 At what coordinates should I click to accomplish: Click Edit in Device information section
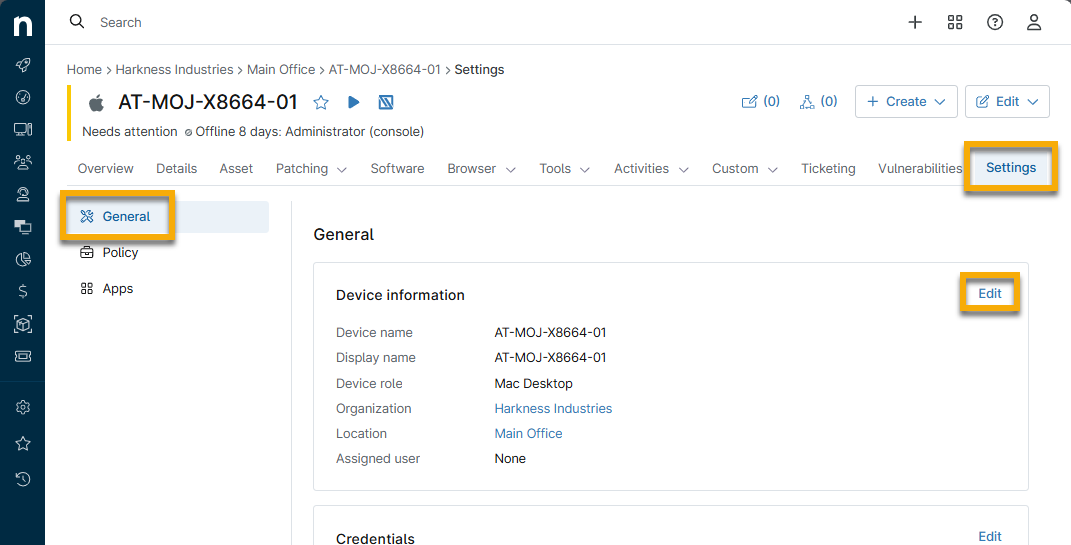(990, 294)
